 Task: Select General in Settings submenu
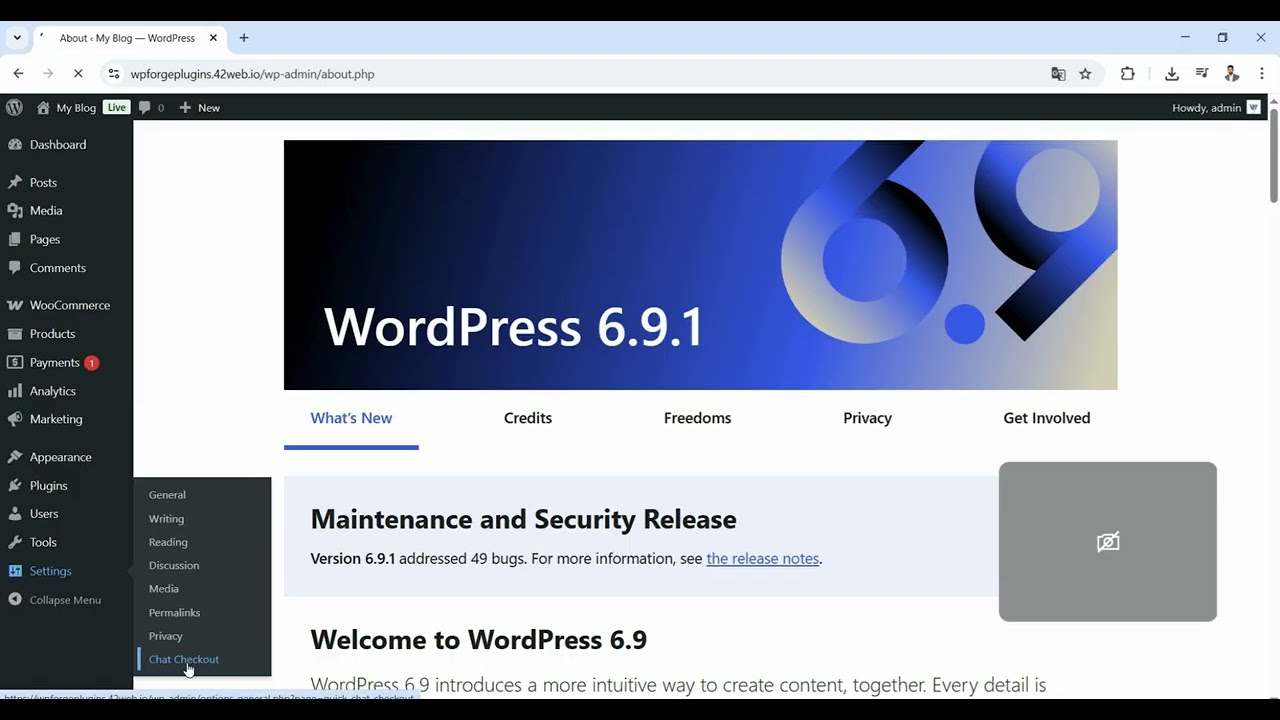tap(167, 495)
